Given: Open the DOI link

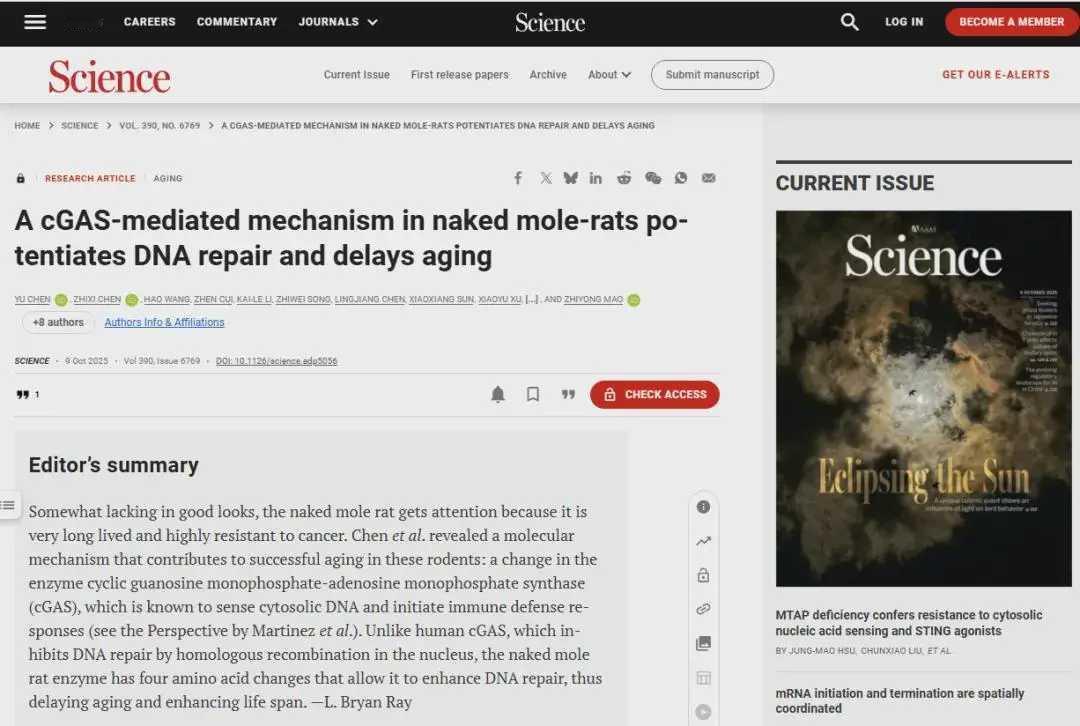Looking at the screenshot, I should (x=276, y=361).
